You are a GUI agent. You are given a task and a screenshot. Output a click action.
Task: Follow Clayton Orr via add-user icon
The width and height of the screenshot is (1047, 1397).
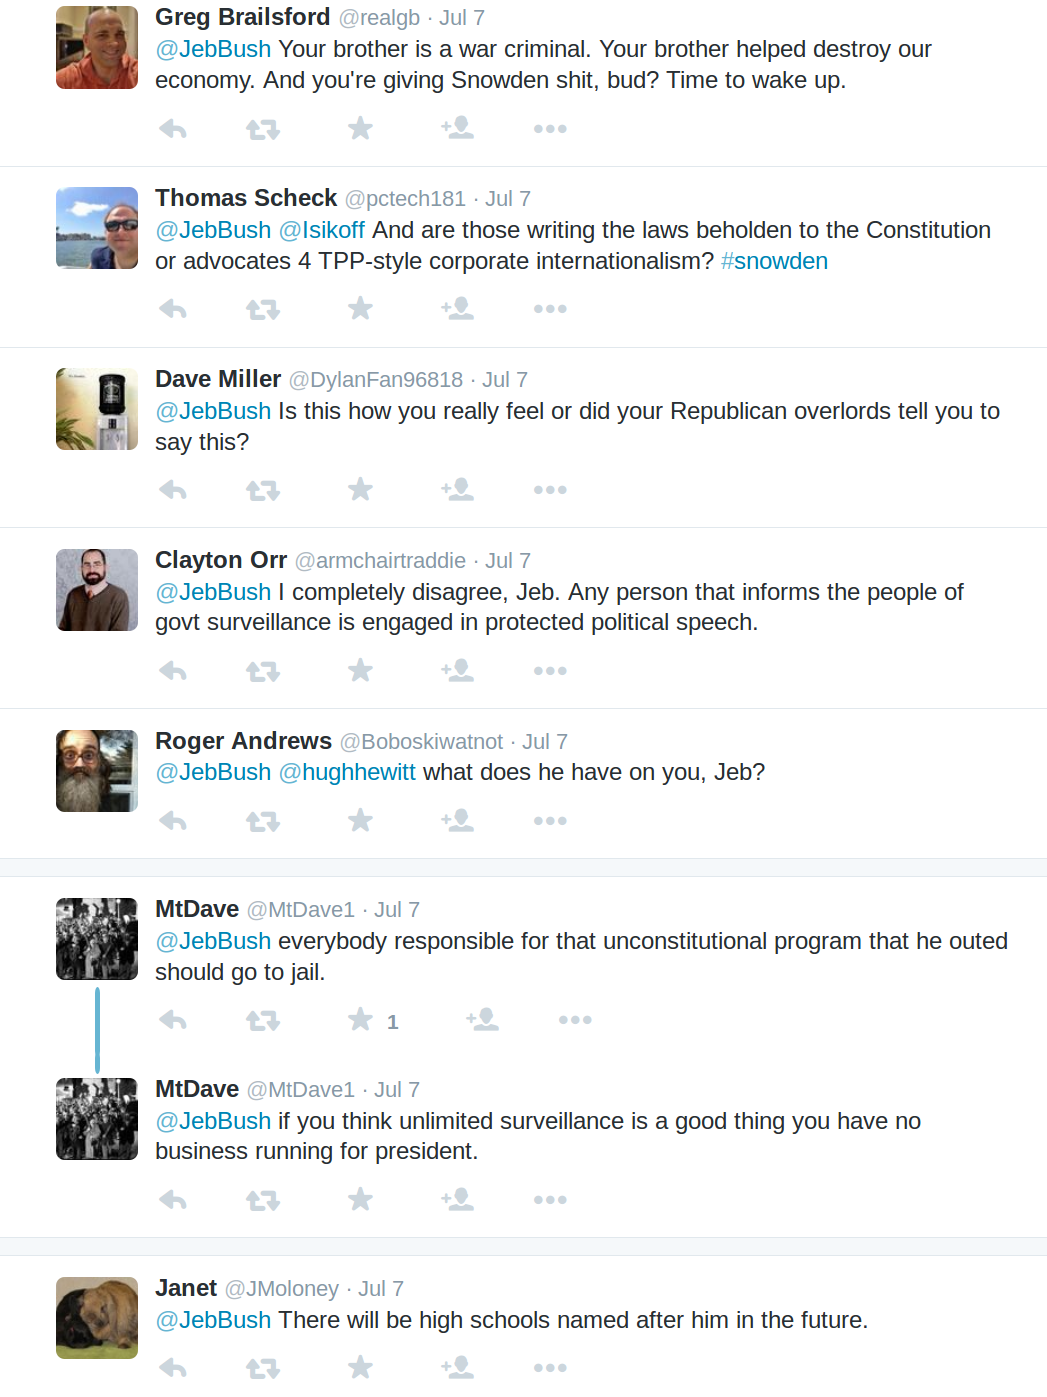tap(458, 670)
